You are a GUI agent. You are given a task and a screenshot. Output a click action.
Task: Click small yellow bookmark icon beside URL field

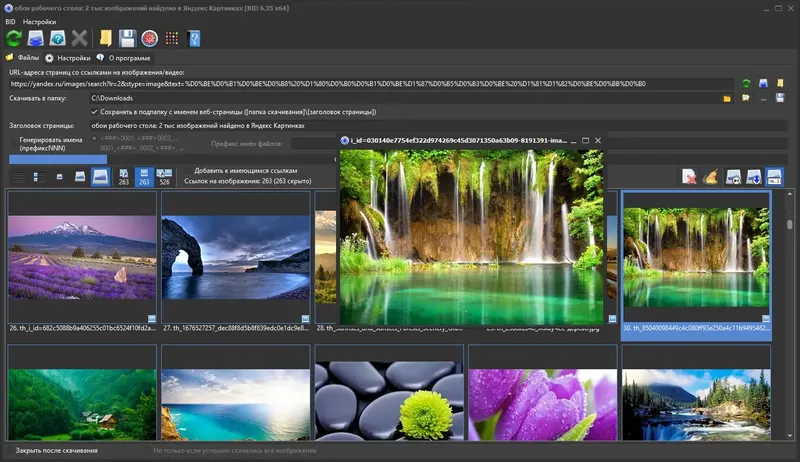780,83
